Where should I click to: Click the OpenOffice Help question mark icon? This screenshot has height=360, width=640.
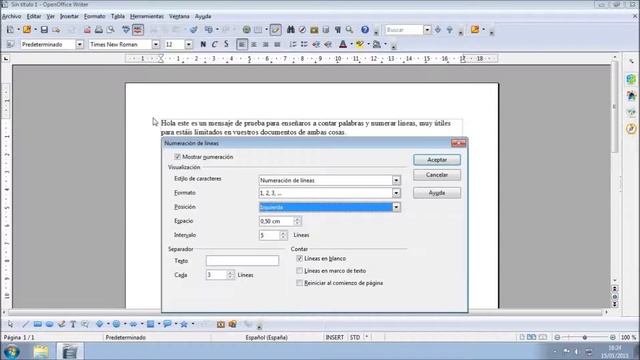(x=365, y=30)
